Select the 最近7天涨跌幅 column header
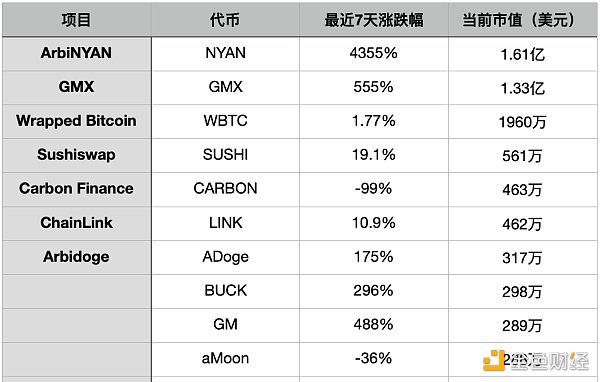 (374, 20)
